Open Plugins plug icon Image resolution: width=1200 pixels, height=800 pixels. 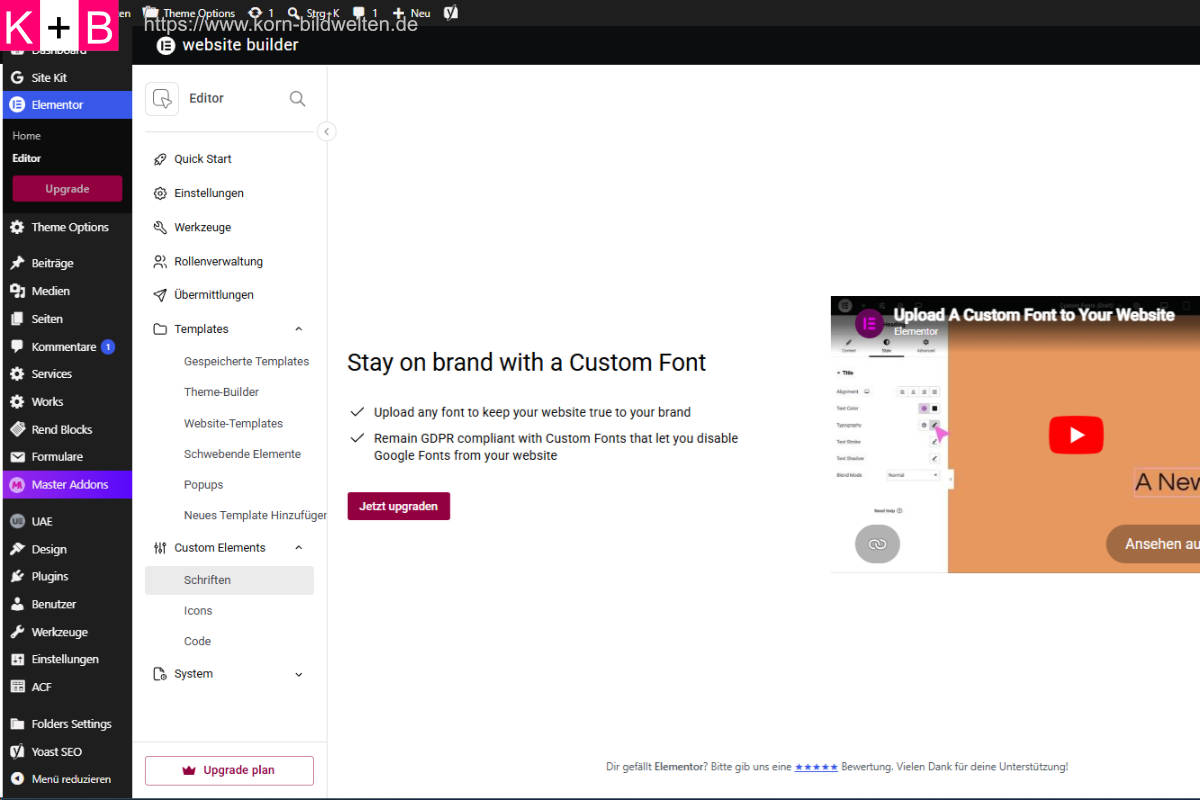click(16, 576)
